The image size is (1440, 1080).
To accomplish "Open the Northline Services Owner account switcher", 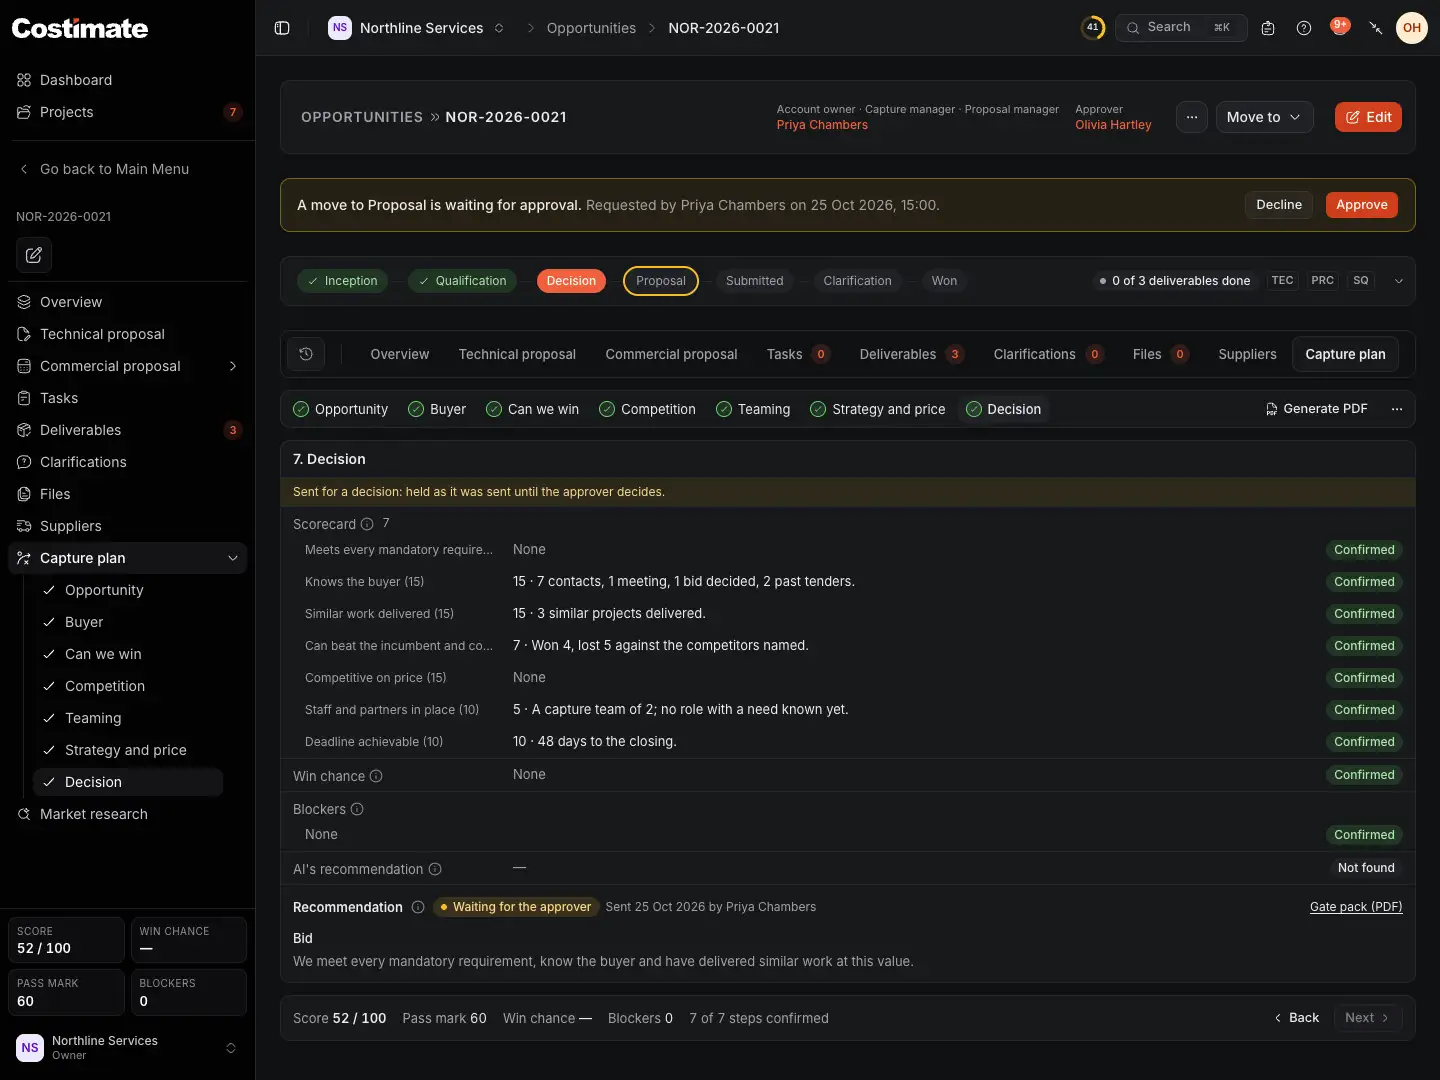I will pyautogui.click(x=127, y=1048).
